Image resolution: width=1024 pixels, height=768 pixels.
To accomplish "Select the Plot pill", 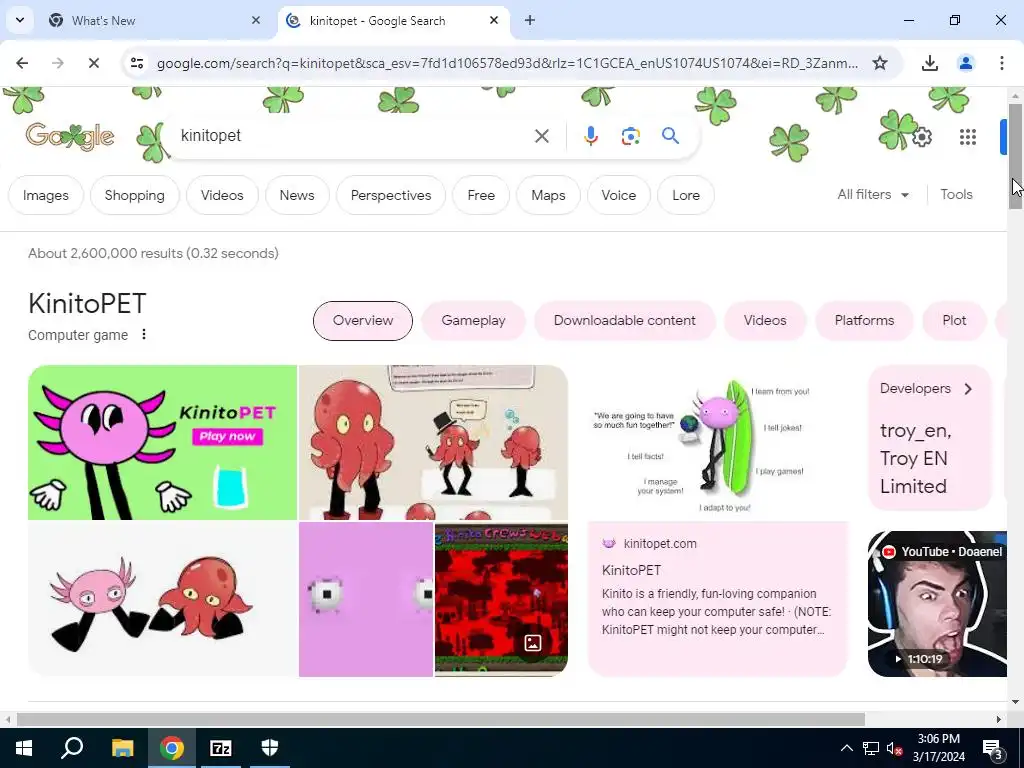I will [954, 321].
